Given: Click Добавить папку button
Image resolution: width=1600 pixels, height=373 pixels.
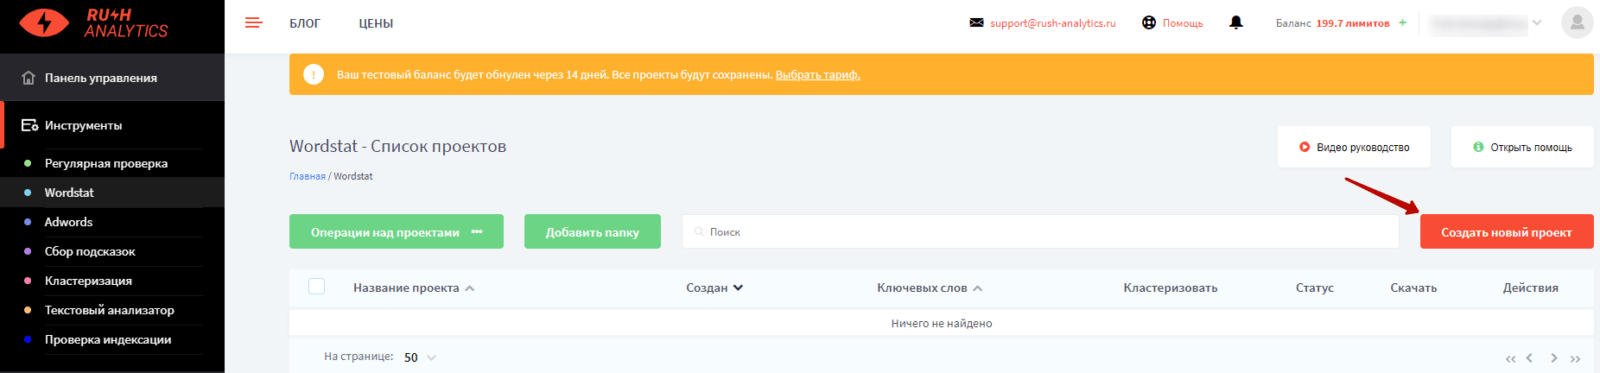Looking at the screenshot, I should click(x=592, y=231).
